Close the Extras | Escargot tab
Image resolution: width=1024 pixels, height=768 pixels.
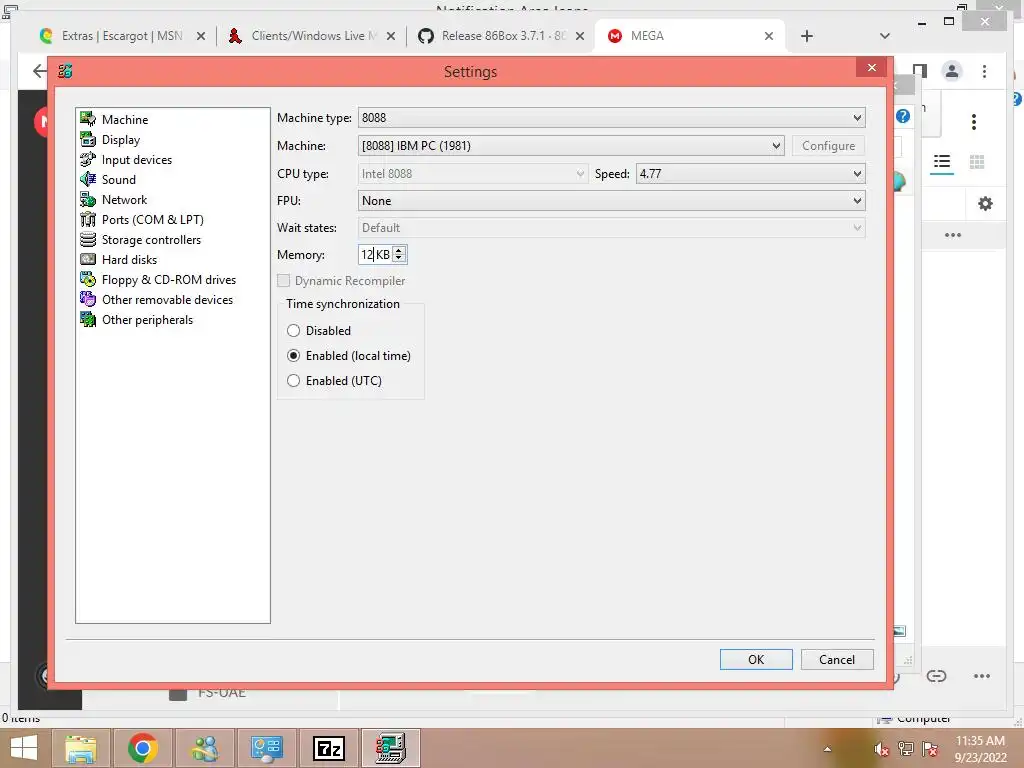[x=201, y=36]
